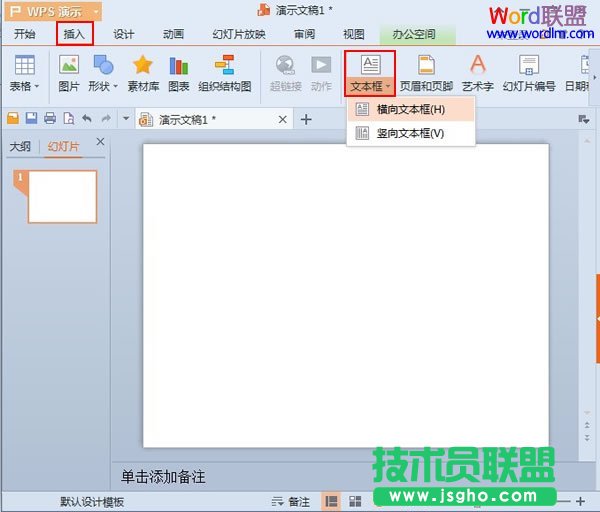
Task: Click the open folder icon in quick toolbar
Action: (13, 118)
